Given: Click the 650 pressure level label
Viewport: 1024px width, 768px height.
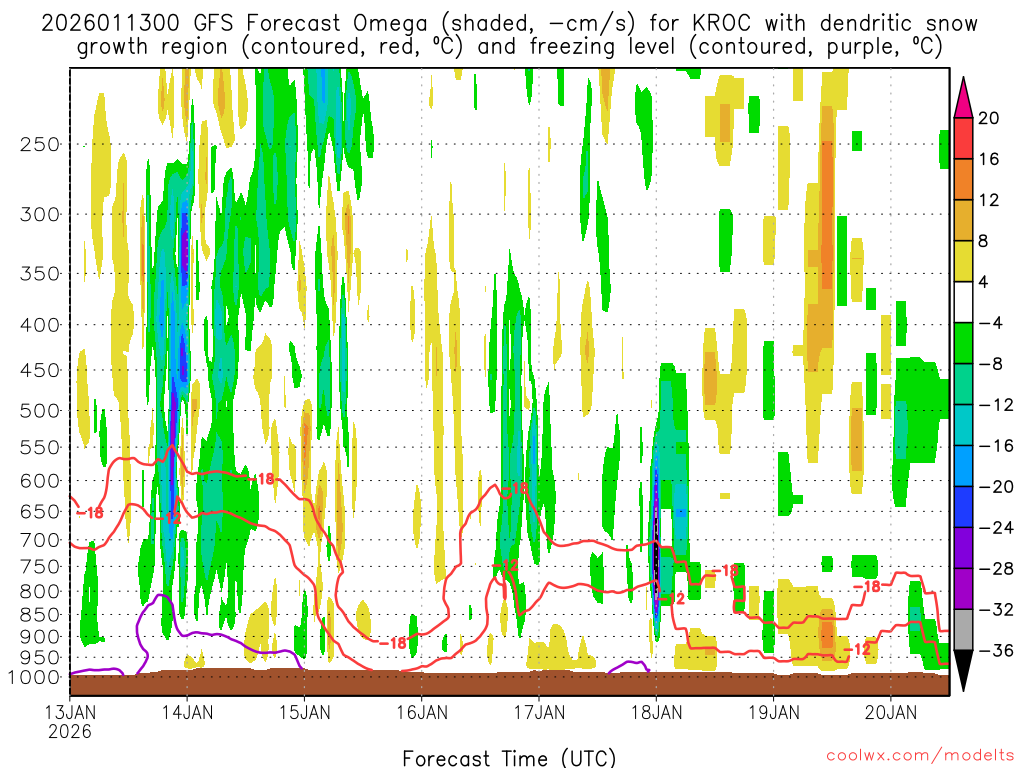Looking at the screenshot, I should pos(40,511).
